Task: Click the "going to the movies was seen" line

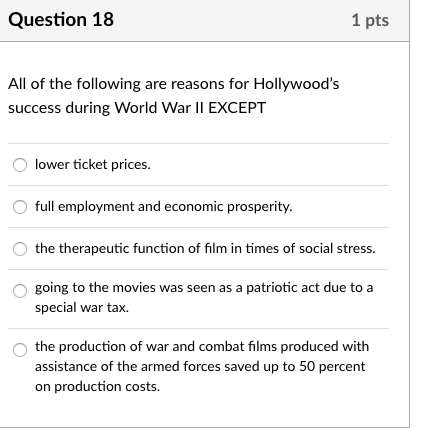Action: point(204,288)
